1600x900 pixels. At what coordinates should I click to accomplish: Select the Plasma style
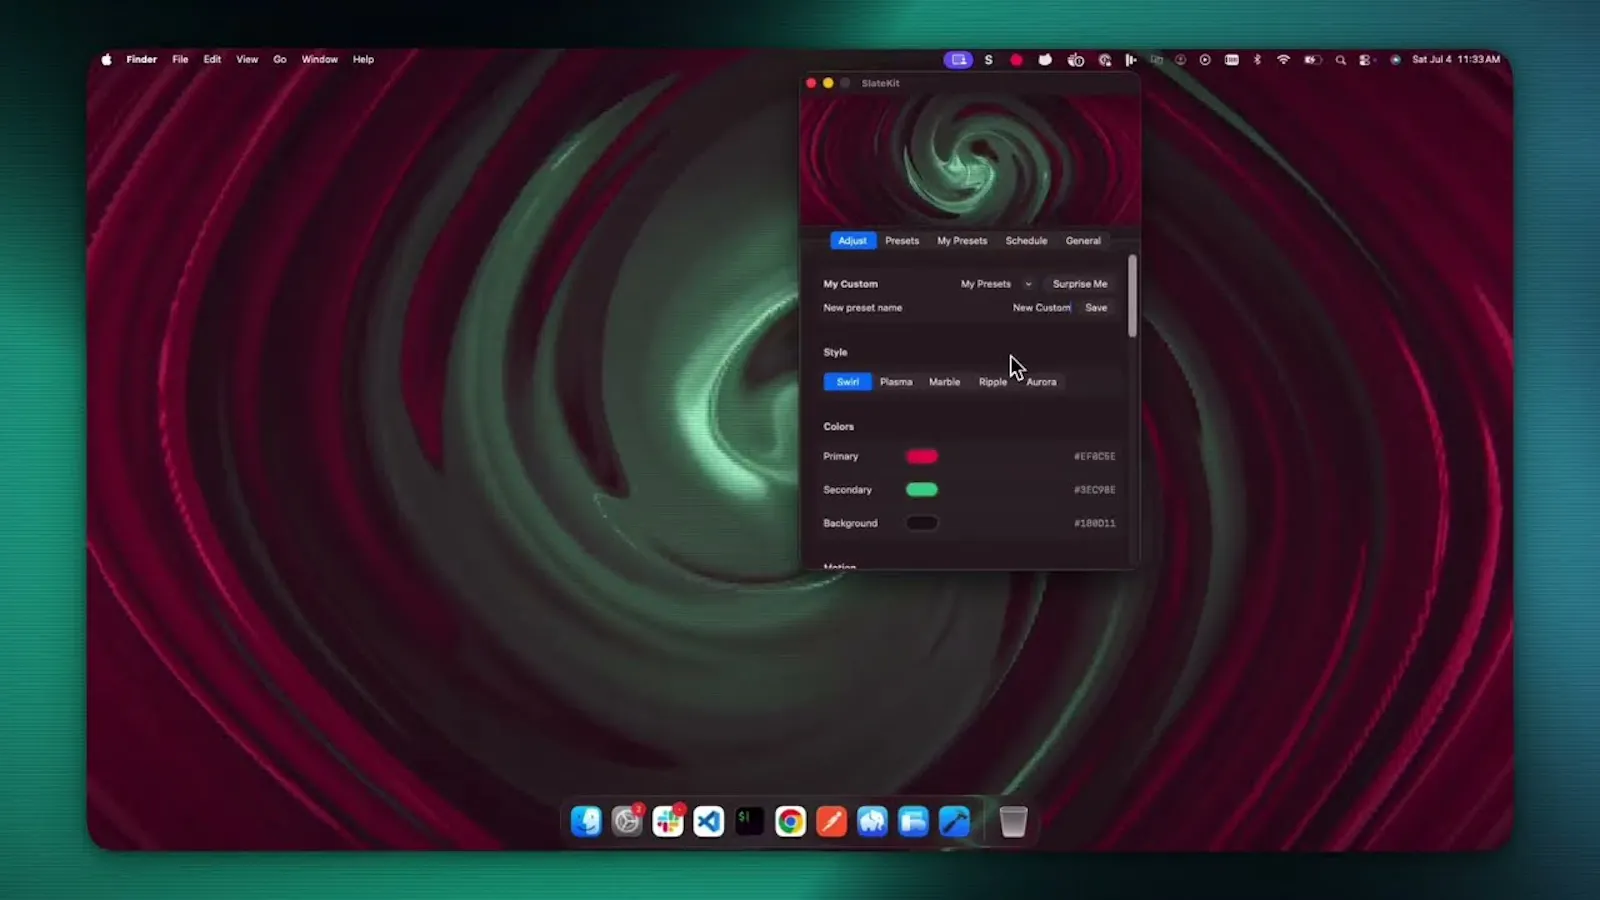coord(896,382)
